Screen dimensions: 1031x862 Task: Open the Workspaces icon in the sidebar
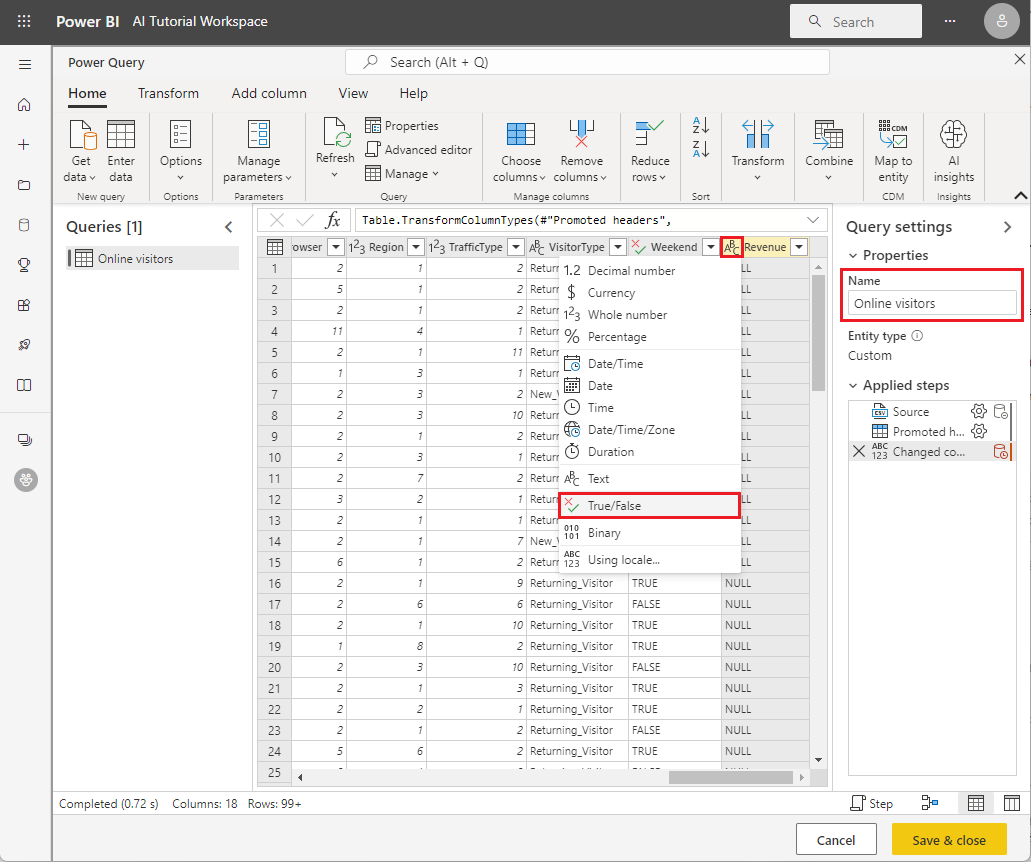click(x=25, y=440)
